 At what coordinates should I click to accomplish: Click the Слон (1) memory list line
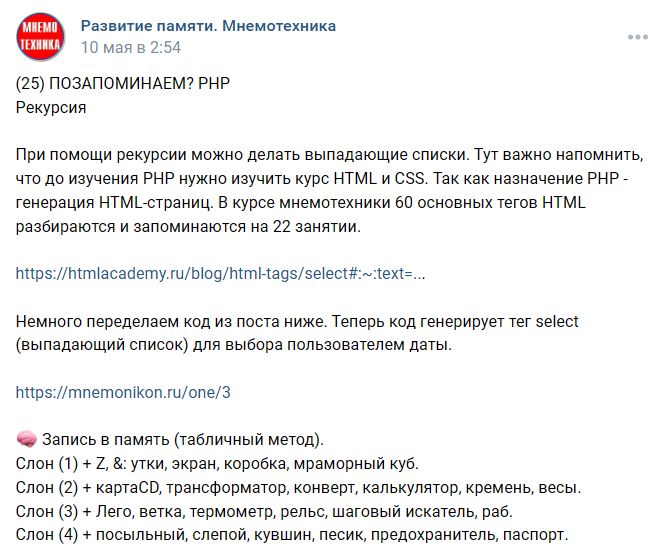click(217, 464)
